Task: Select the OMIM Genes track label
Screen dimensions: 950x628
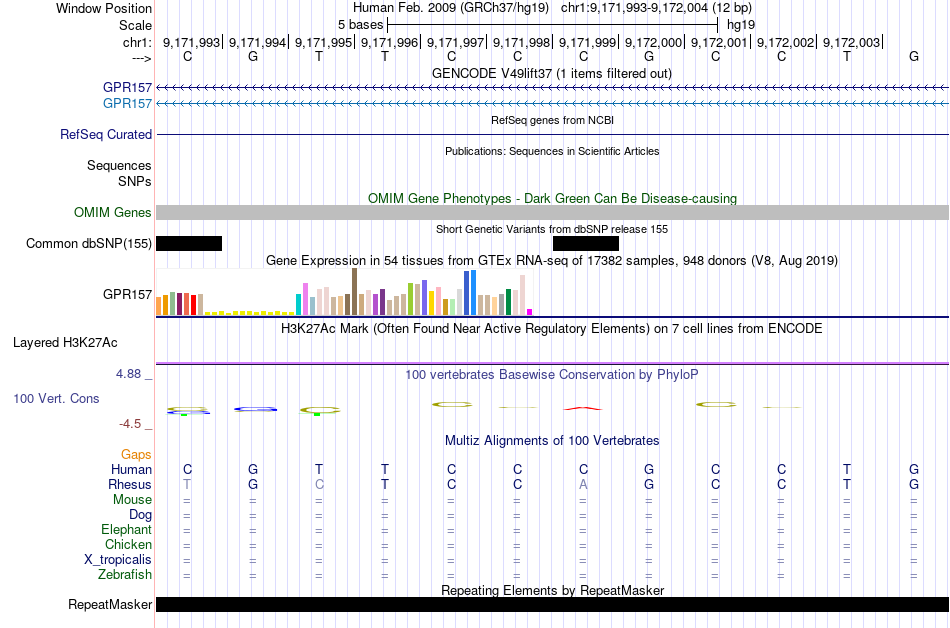Action: (113, 212)
